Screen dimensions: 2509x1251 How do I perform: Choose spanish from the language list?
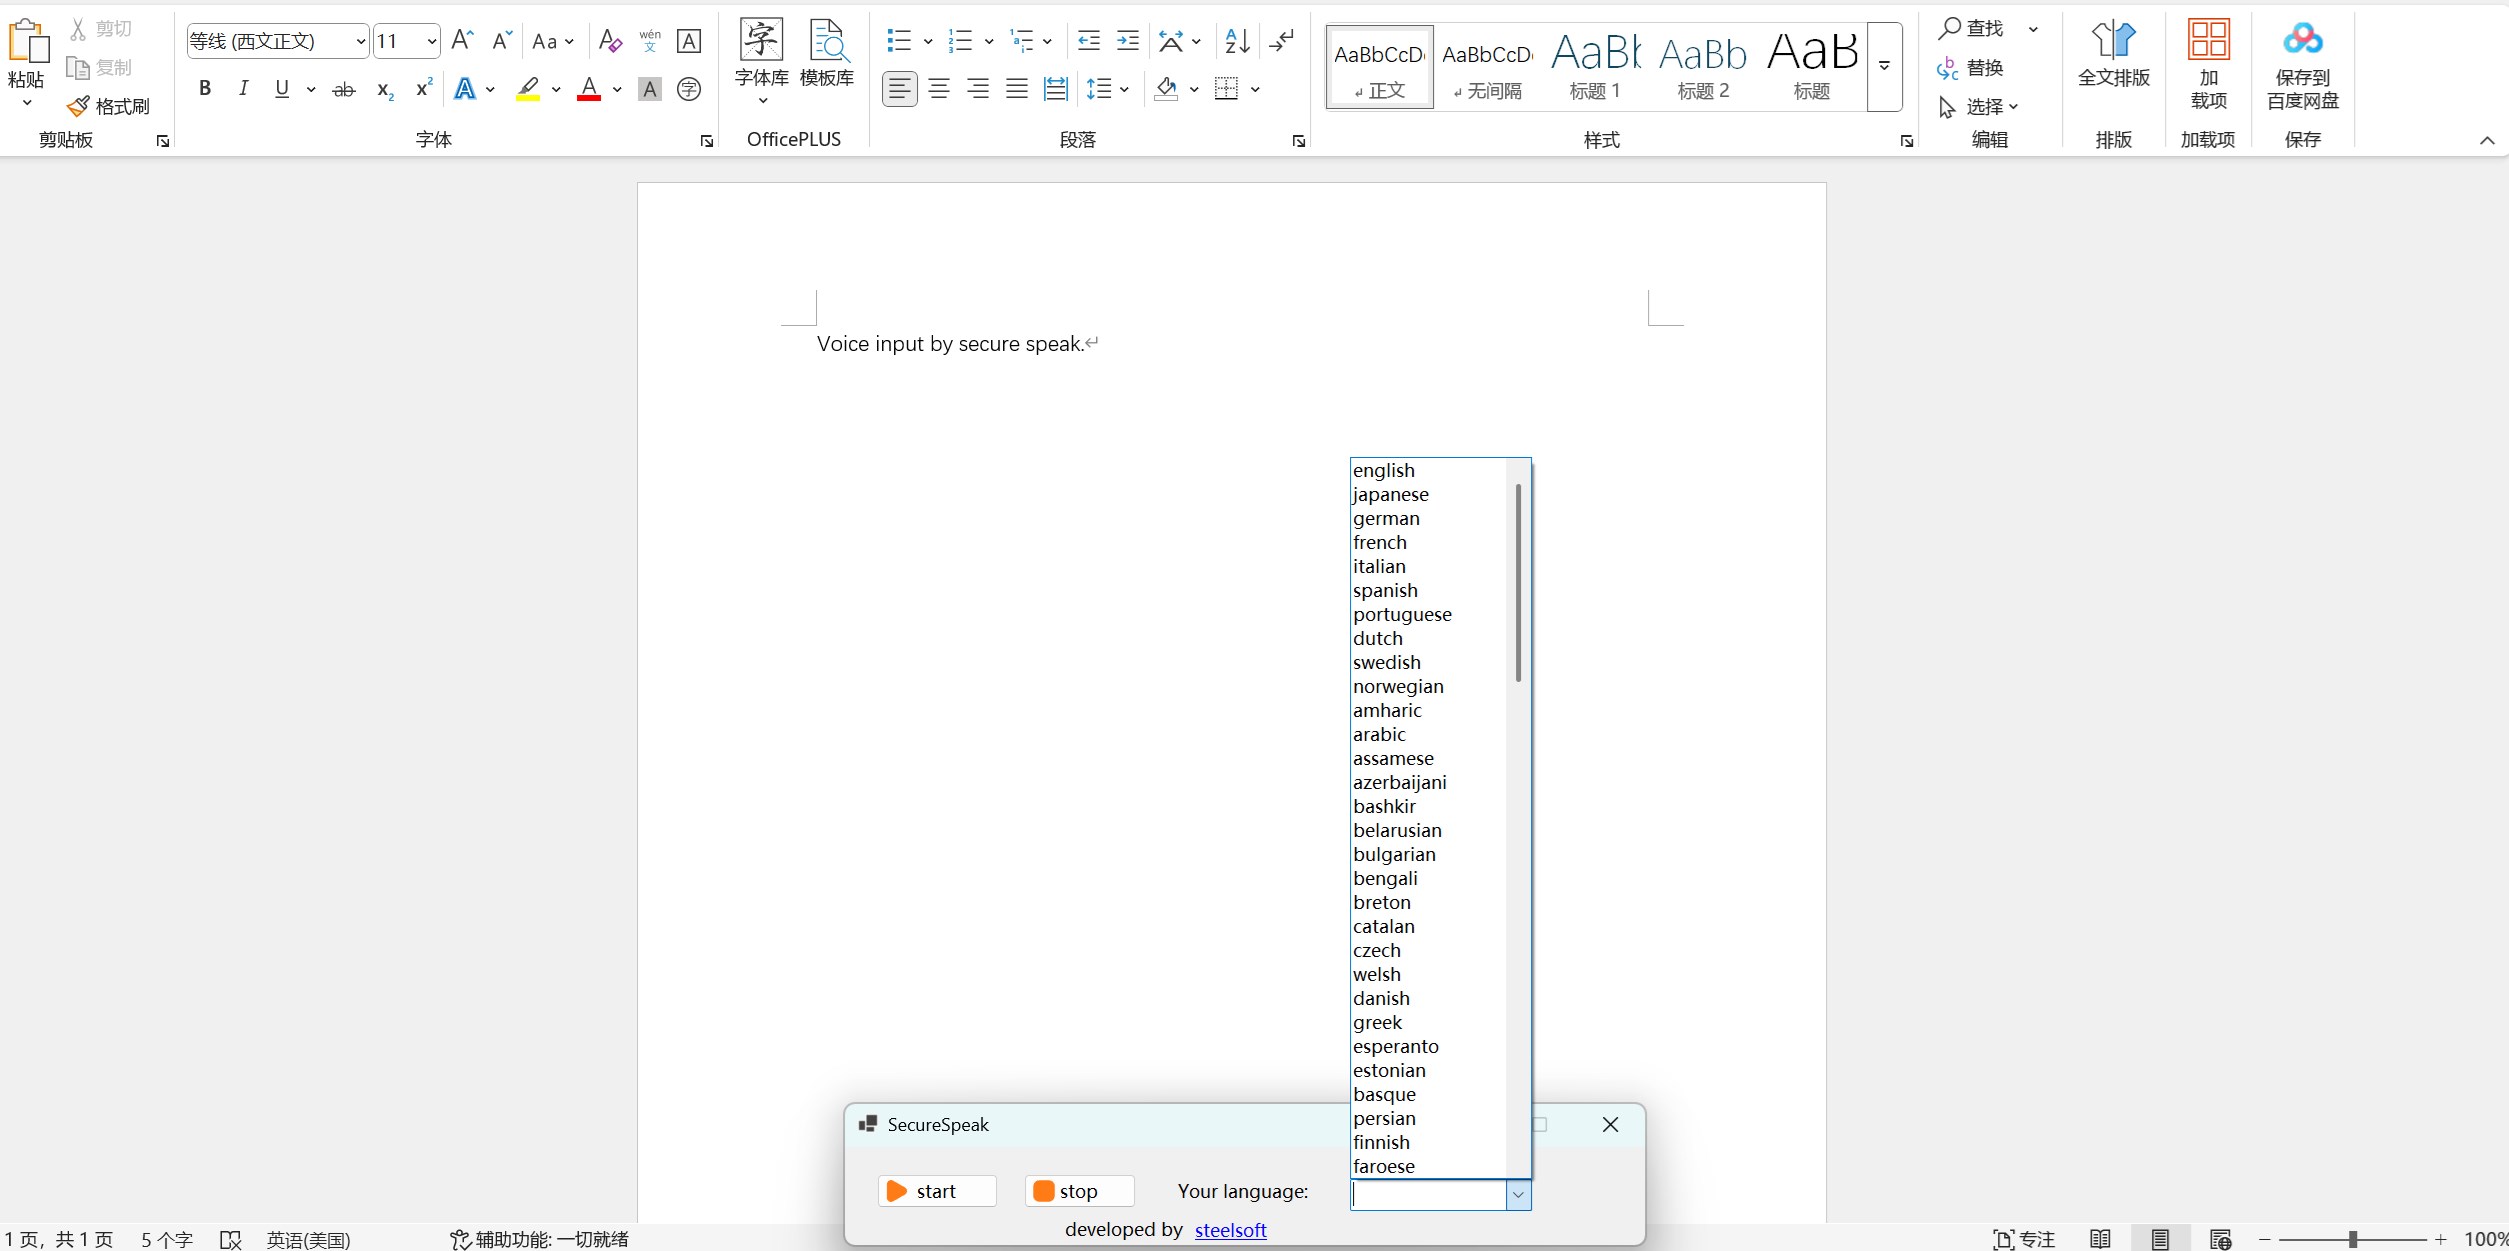tap(1385, 590)
